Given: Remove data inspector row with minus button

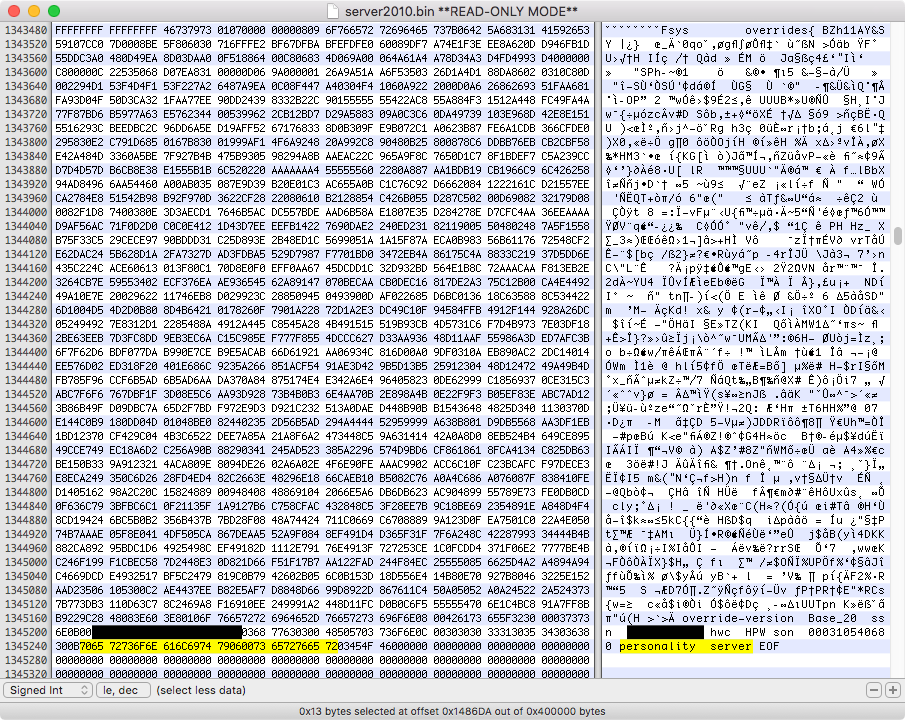Looking at the screenshot, I should (874, 690).
